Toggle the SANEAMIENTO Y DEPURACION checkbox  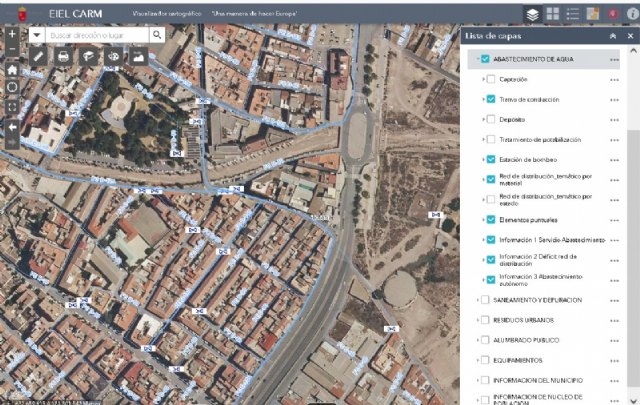(x=485, y=300)
